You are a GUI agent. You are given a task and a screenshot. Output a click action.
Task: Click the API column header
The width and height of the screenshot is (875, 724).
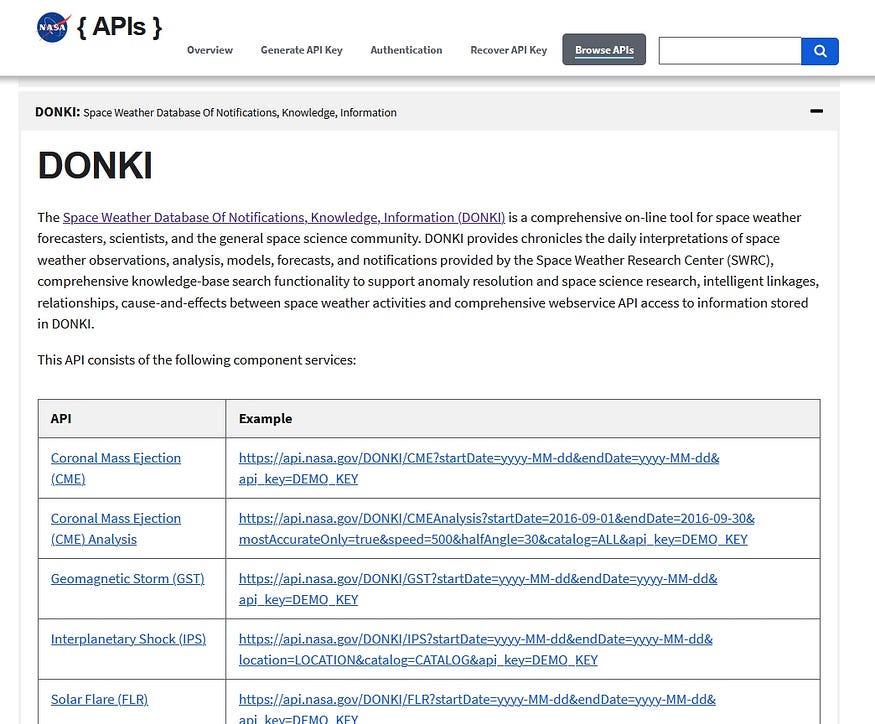coord(61,419)
